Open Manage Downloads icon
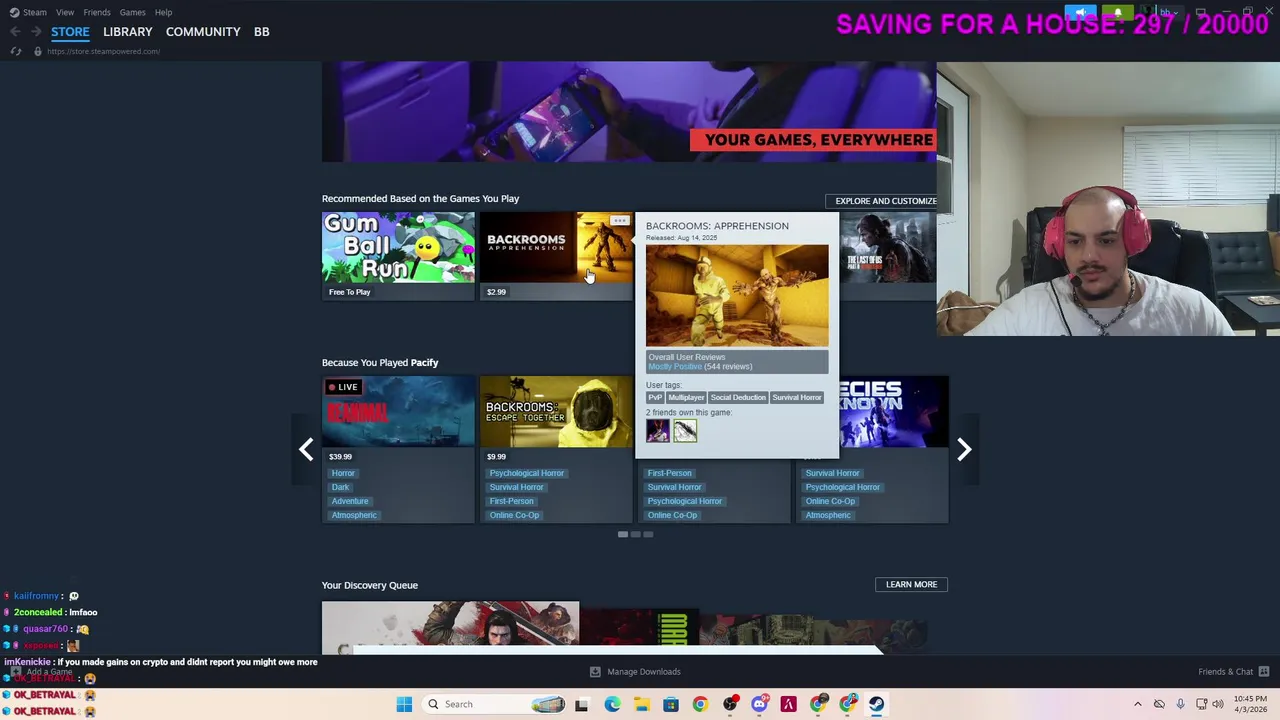 point(595,672)
